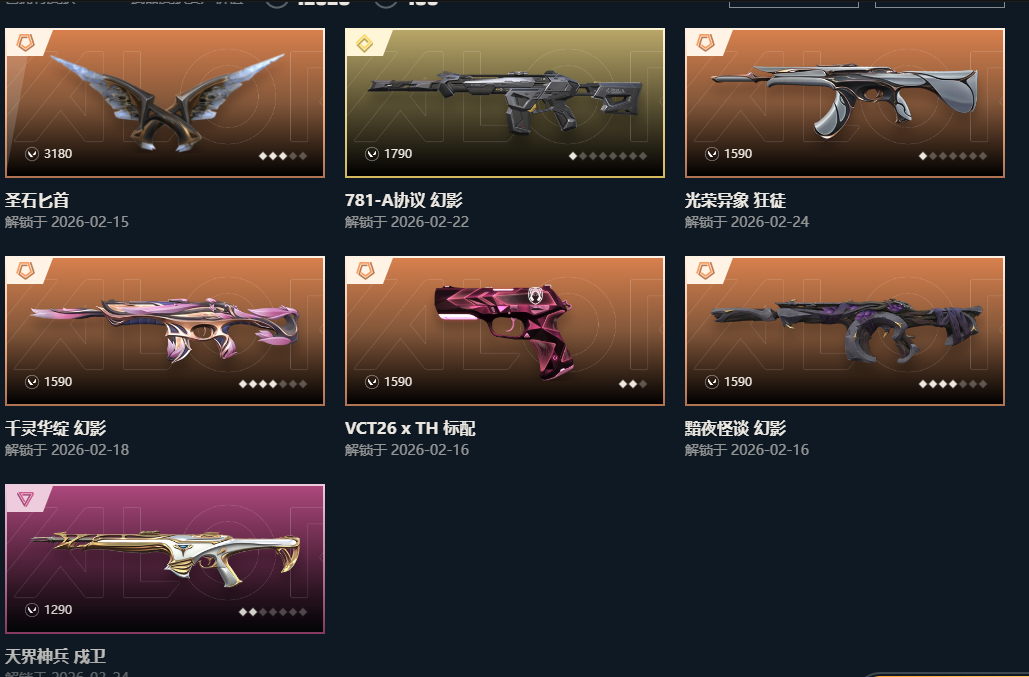Click the yellow diamond tier badge on 781-A协议
1029x677 pixels.
click(365, 43)
